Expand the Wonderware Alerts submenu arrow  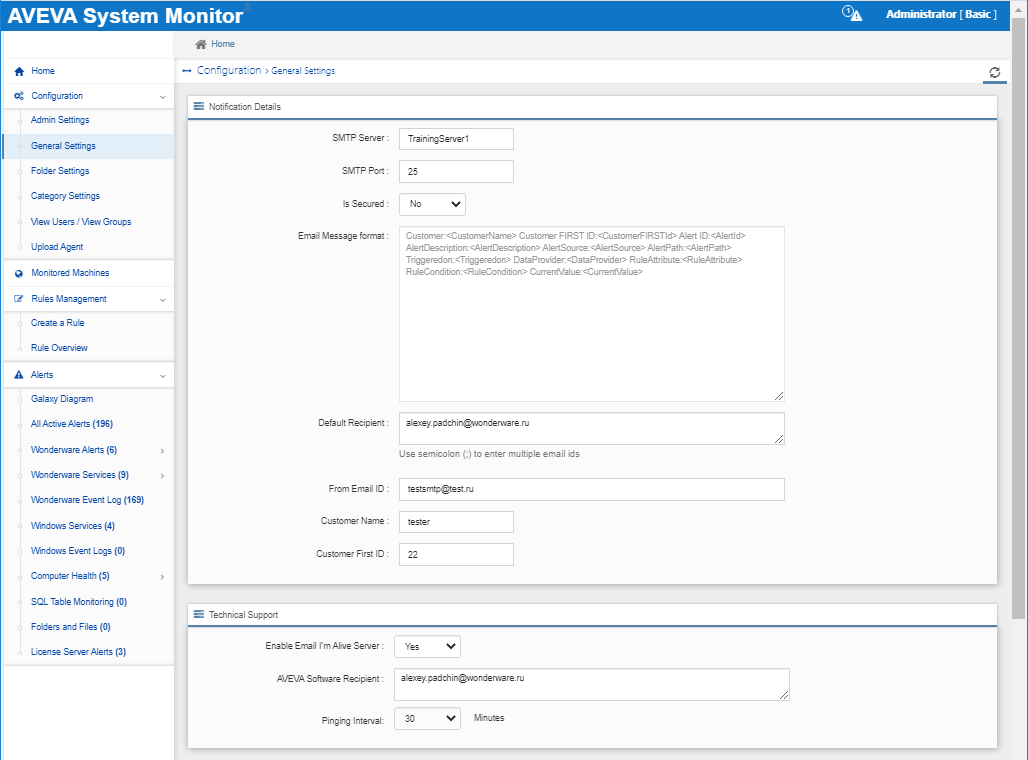(x=162, y=451)
